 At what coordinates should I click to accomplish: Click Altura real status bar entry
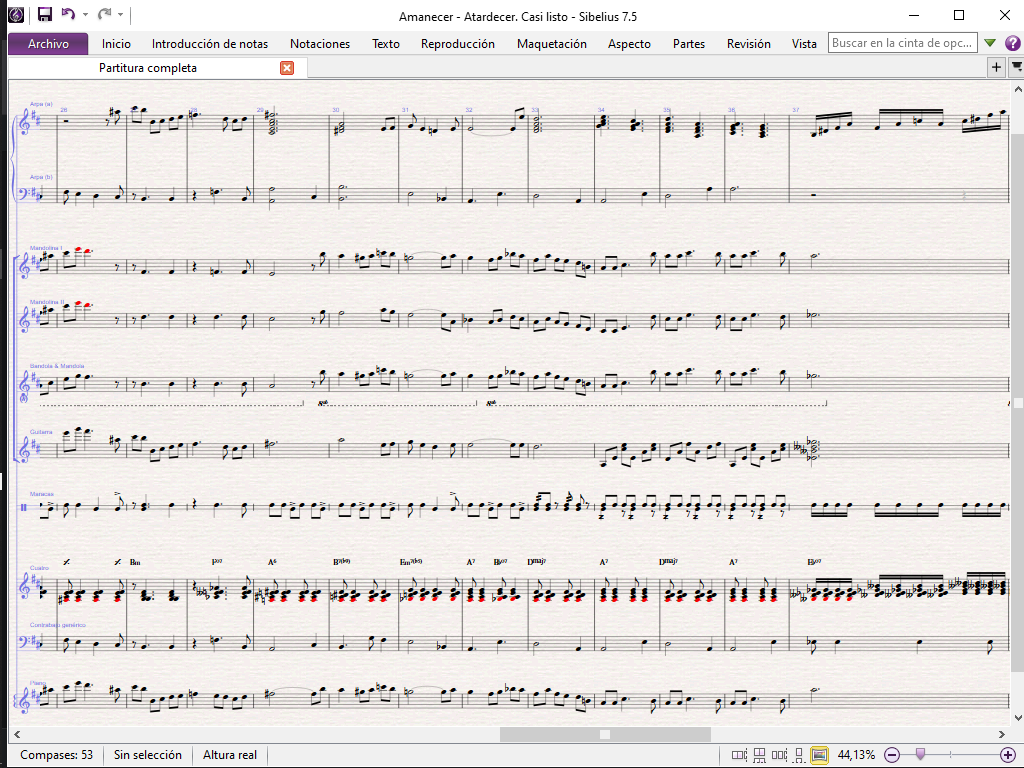[230, 755]
